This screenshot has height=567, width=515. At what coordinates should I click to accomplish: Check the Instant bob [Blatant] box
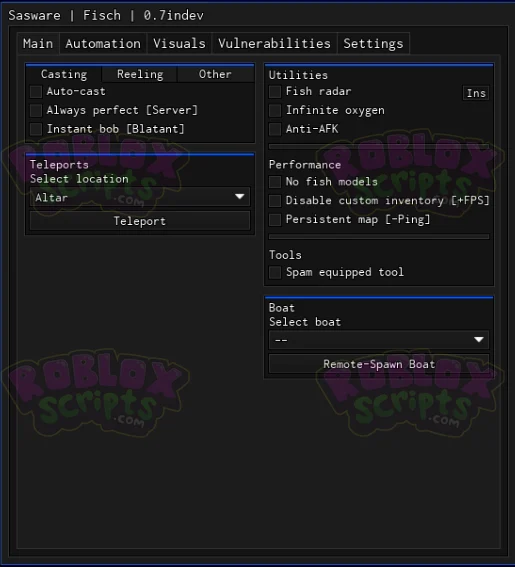(x=36, y=129)
